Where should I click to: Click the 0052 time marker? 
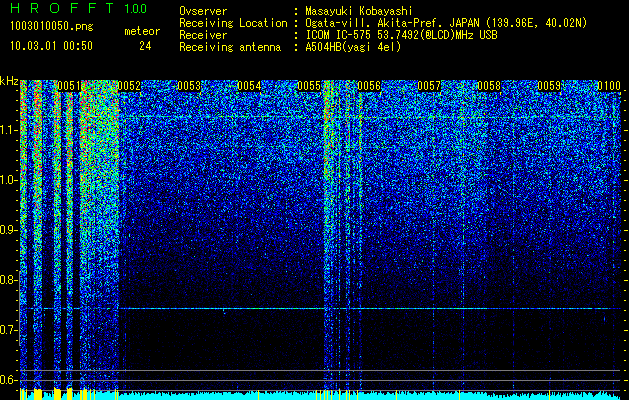pyautogui.click(x=129, y=86)
